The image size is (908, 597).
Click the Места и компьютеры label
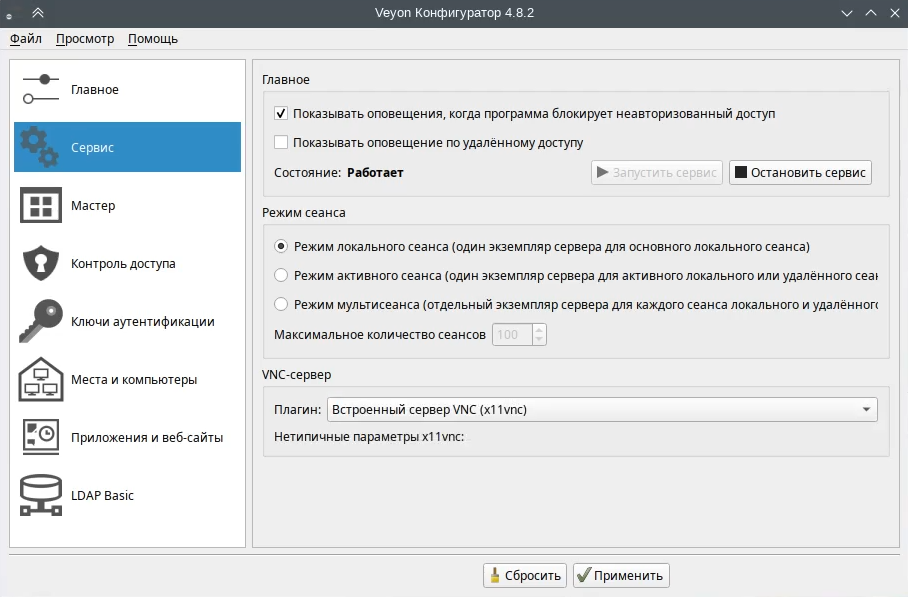point(134,380)
